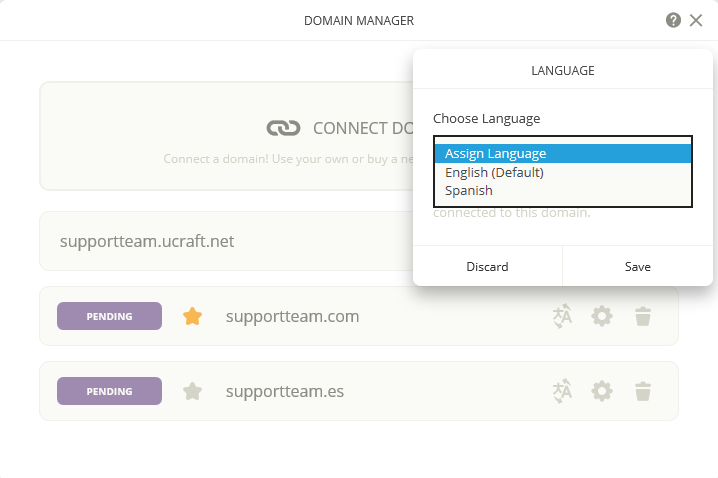Click PENDING badge of supportteam.es
This screenshot has width=718, height=478.
tap(109, 391)
